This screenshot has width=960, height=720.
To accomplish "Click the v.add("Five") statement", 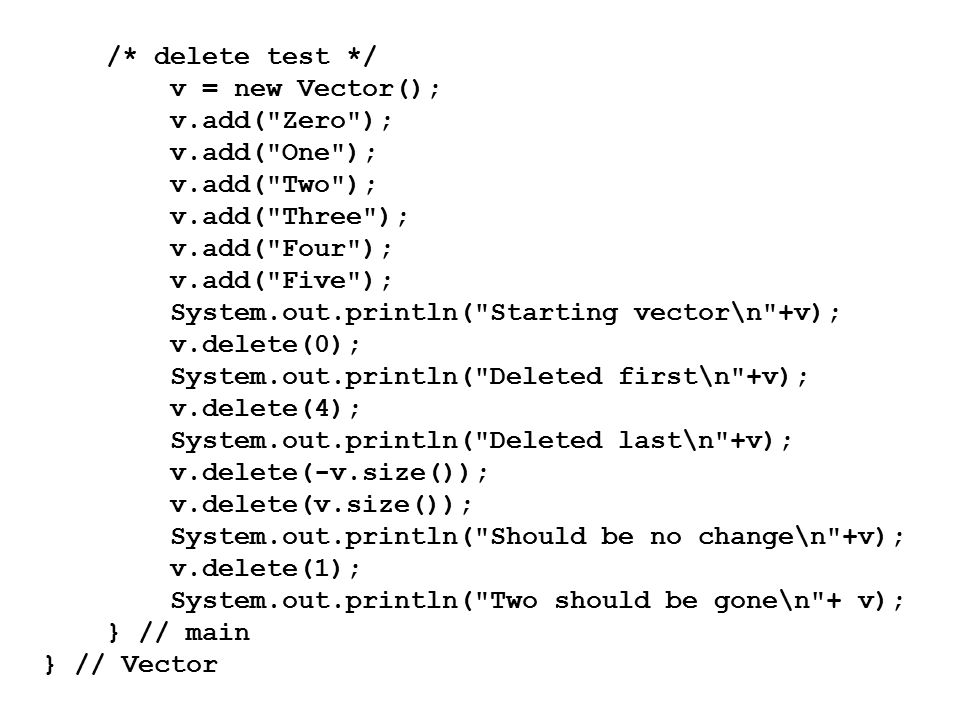I will 280,280.
